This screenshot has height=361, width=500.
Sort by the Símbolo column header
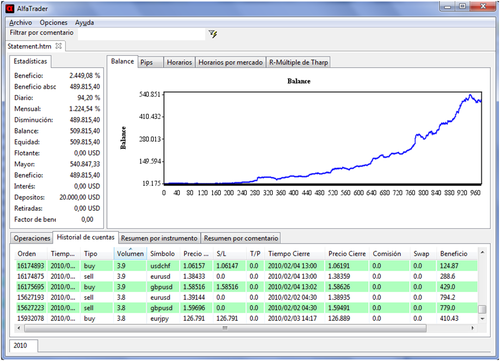click(162, 254)
